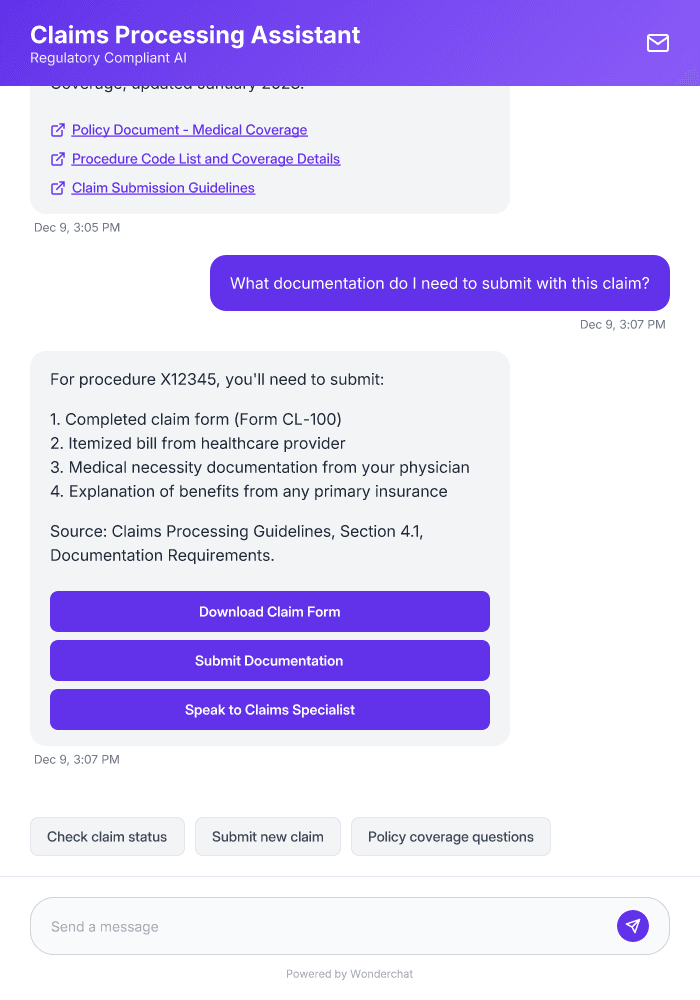Click the envelope icon in the header
The height and width of the screenshot is (1000, 700).
(658, 43)
